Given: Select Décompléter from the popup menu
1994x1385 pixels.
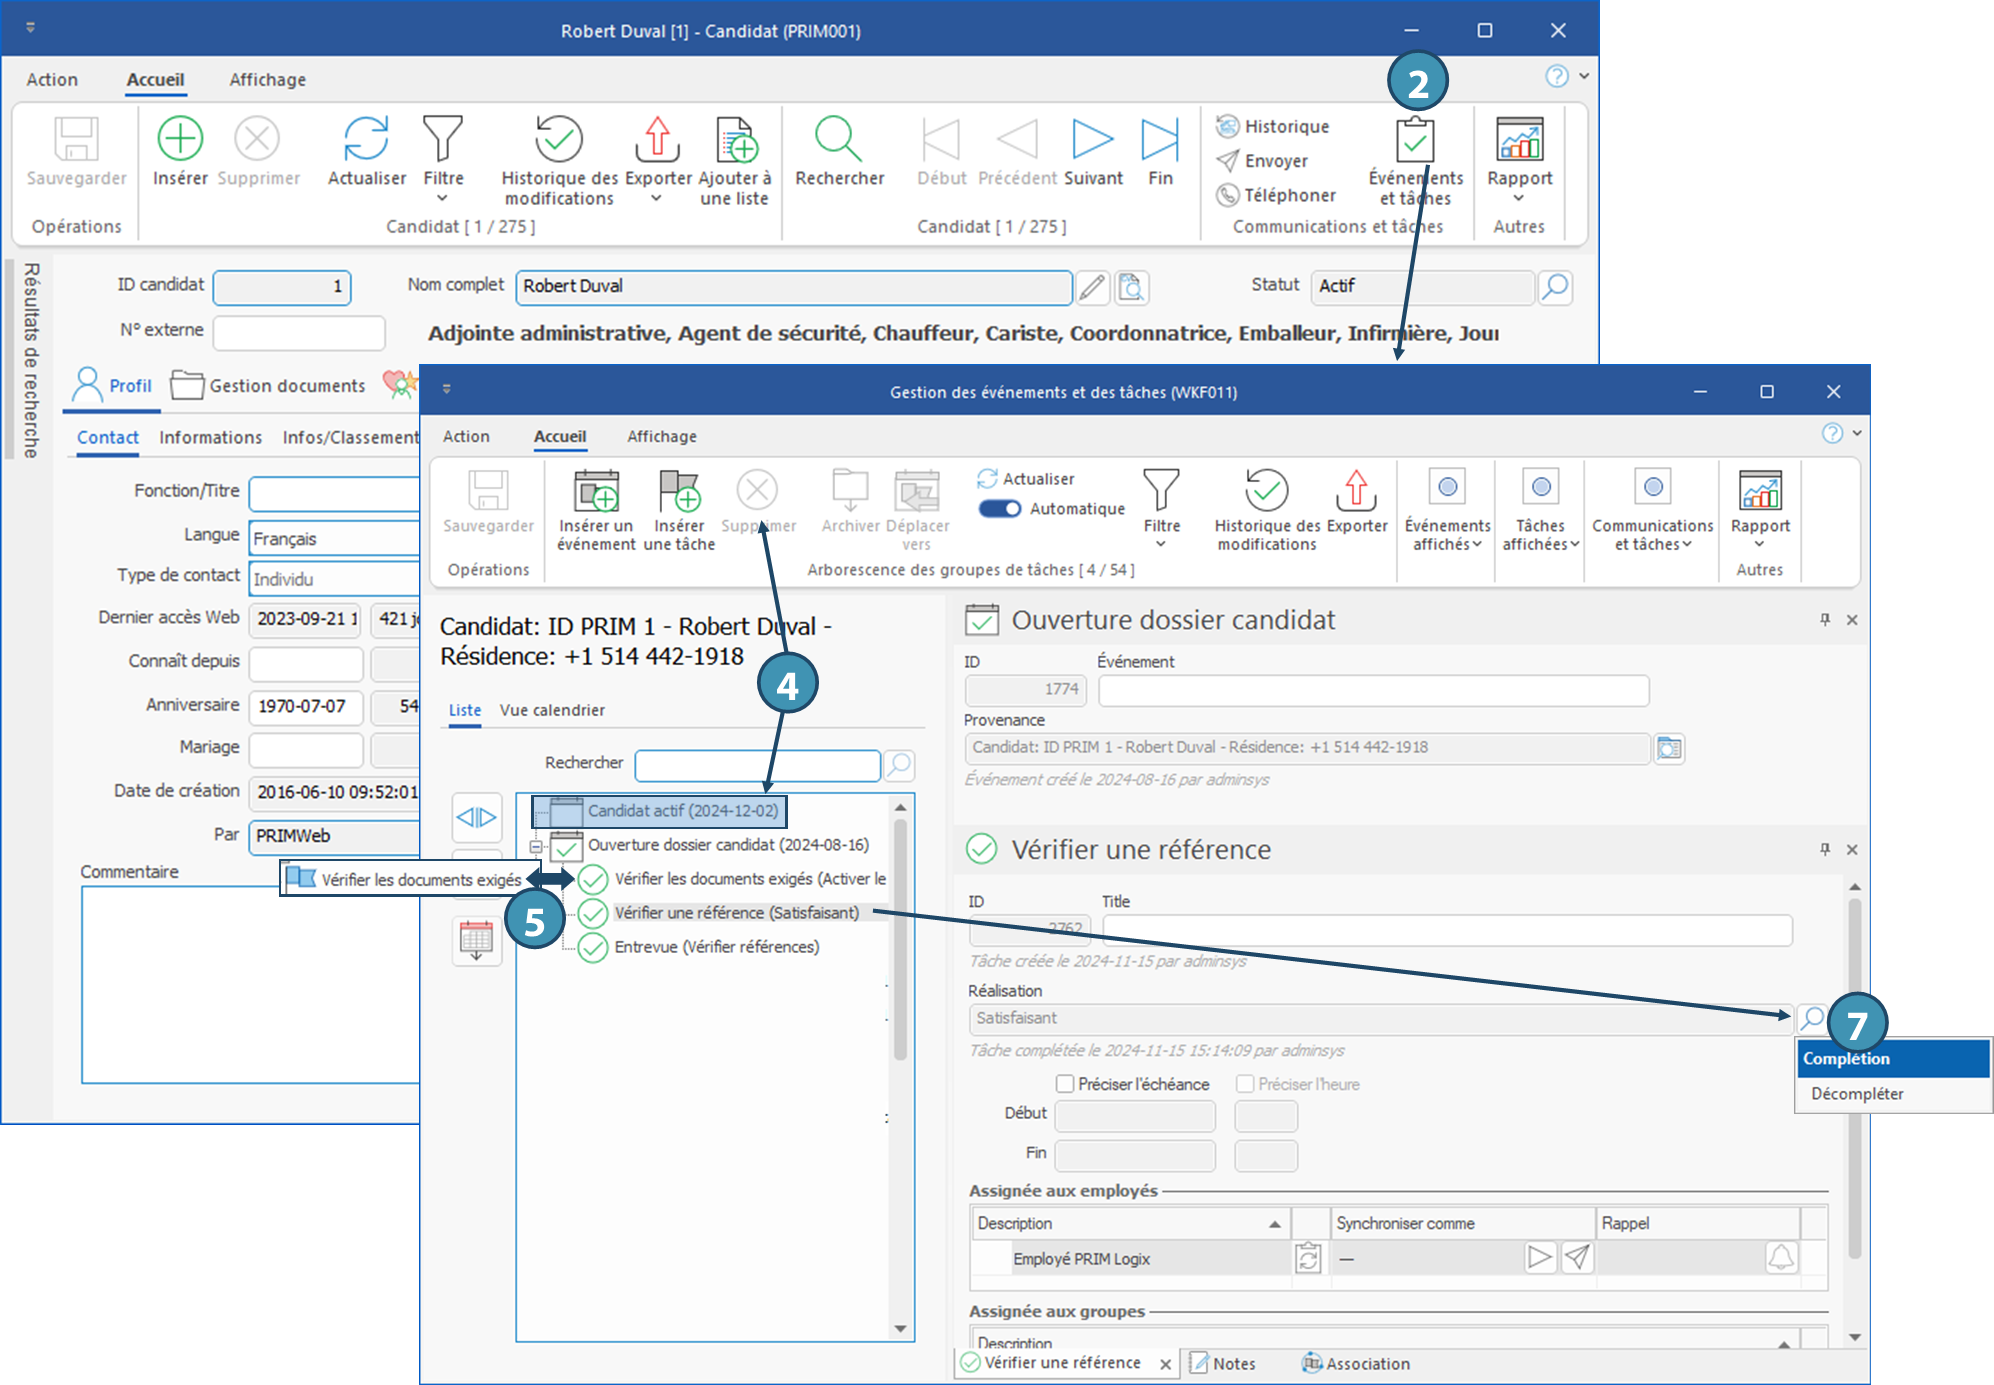Looking at the screenshot, I should [x=1857, y=1094].
